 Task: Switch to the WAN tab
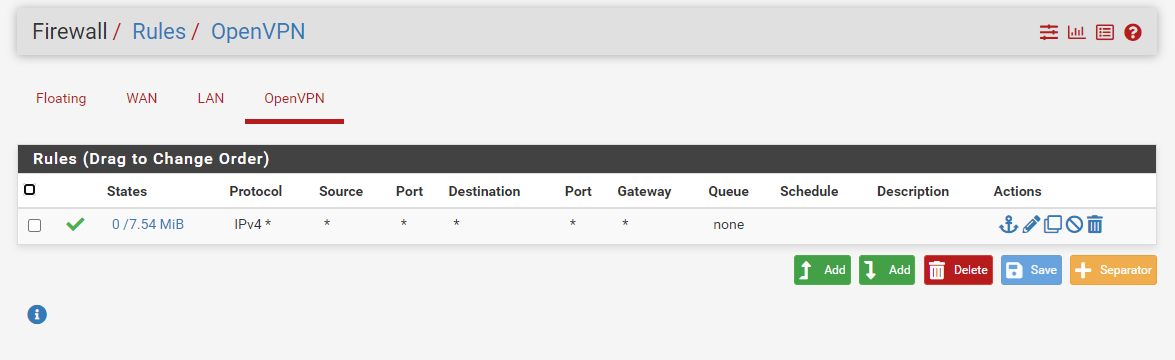(142, 98)
